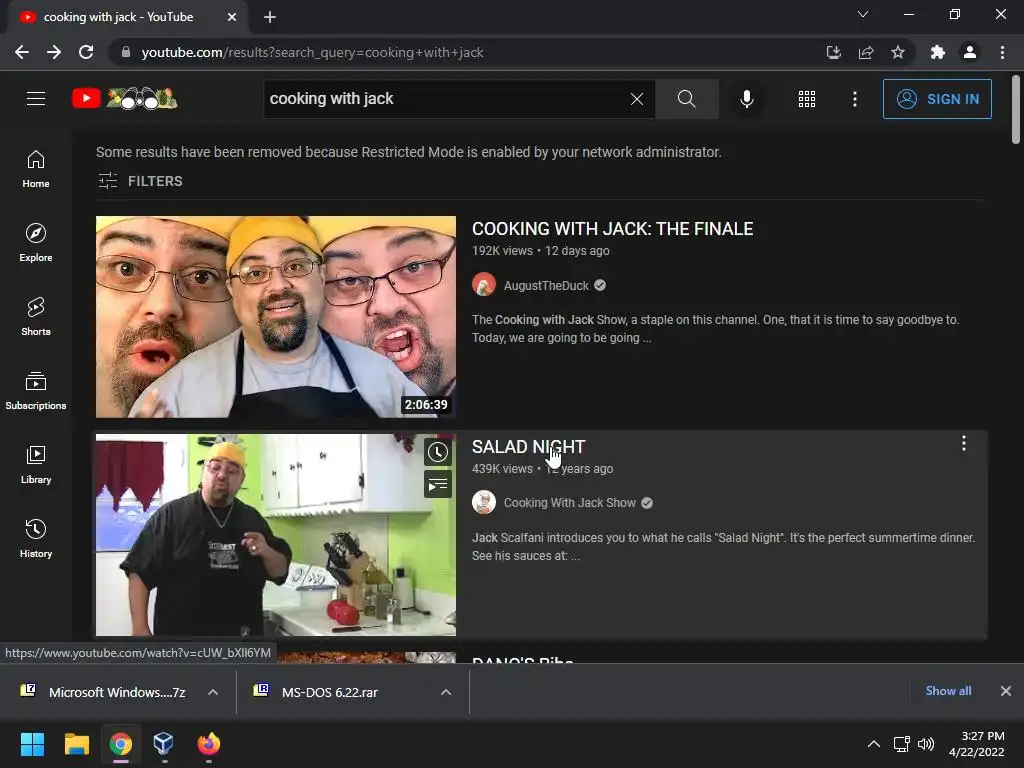Open the SALAD NIGHT video thumbnail
Screen dimensions: 1024x768
point(276,535)
